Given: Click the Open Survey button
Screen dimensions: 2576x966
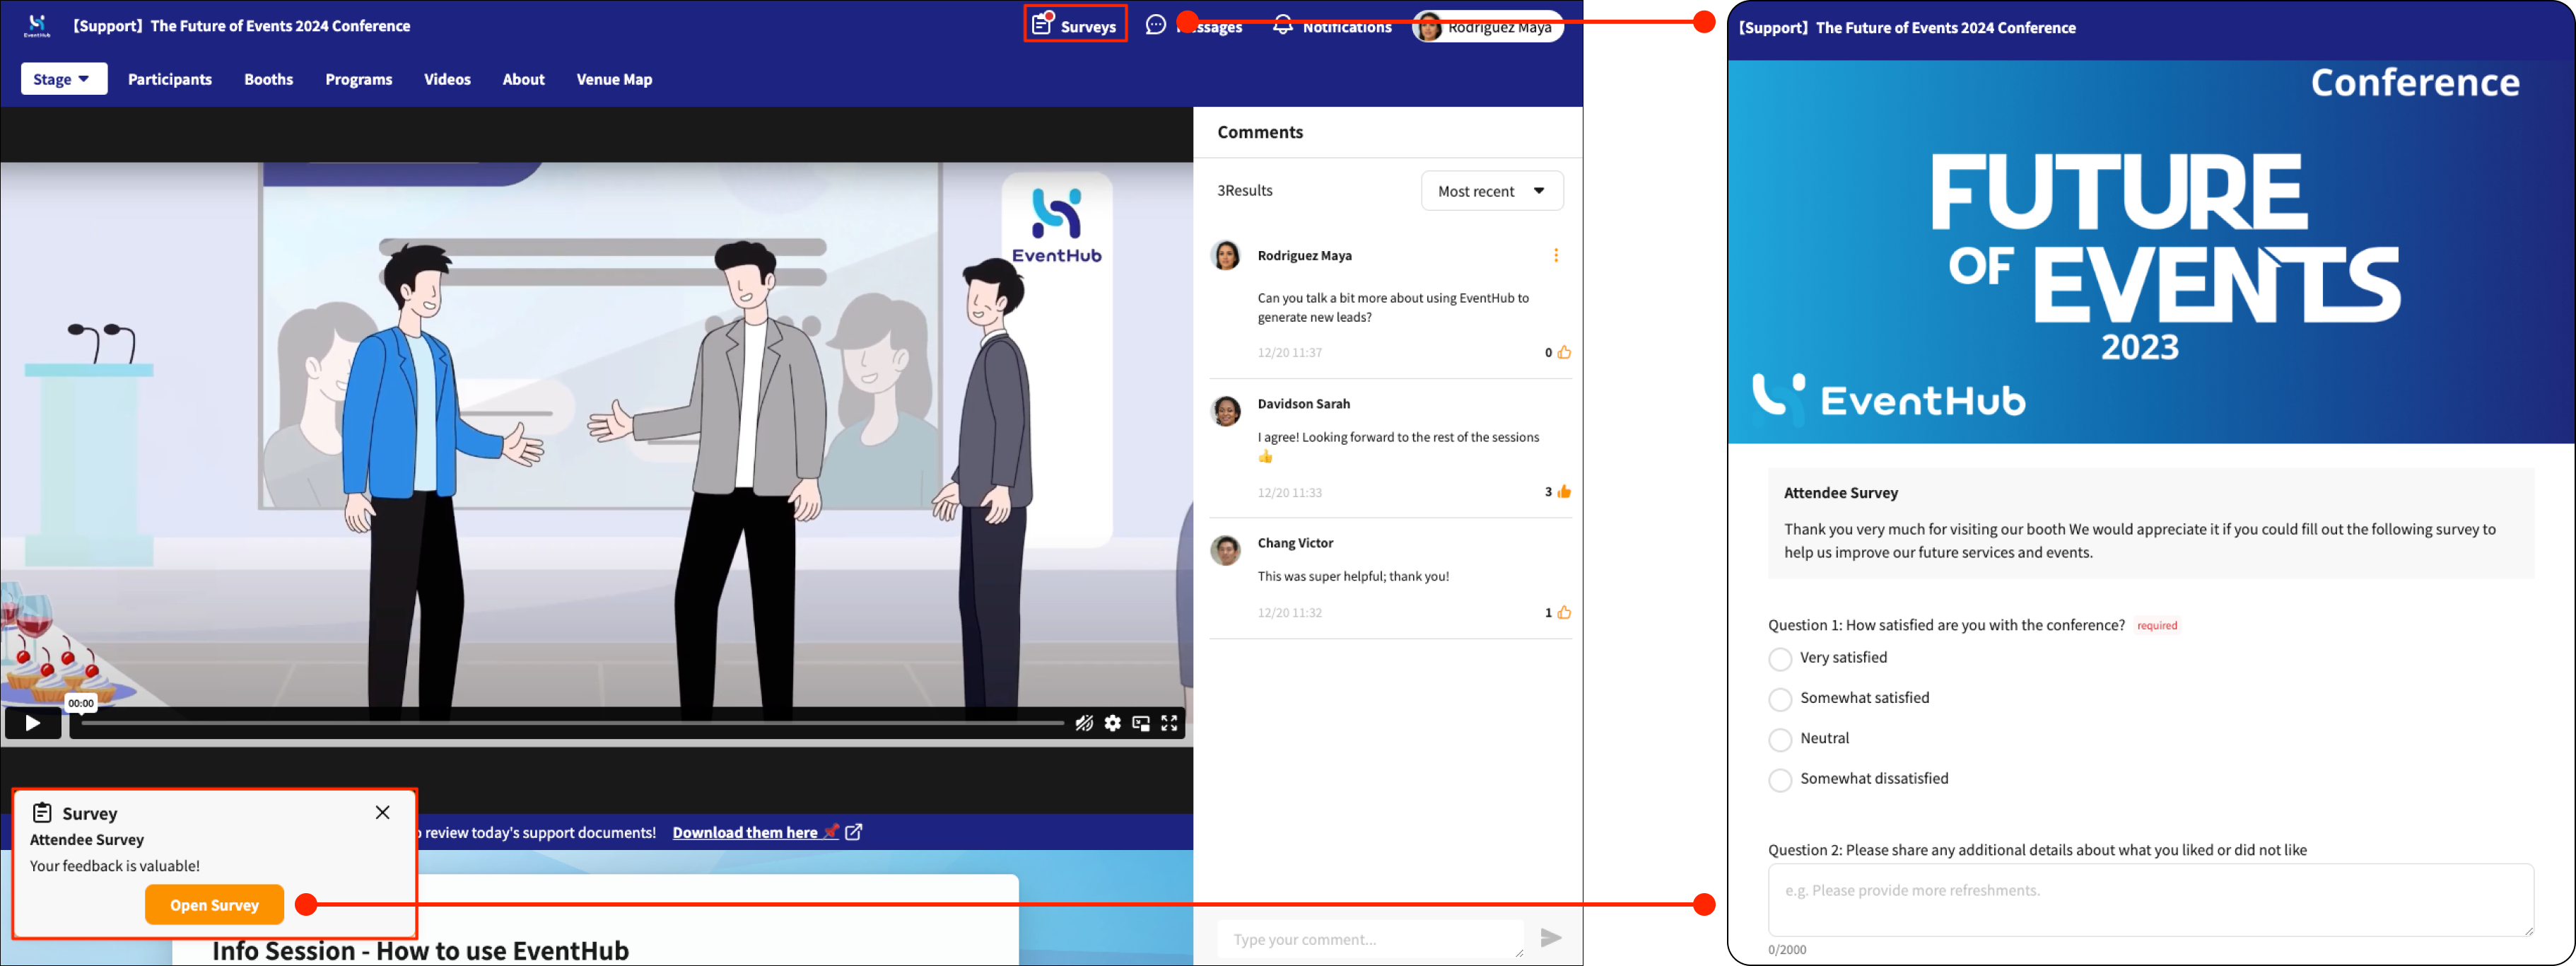Looking at the screenshot, I should 214,905.
